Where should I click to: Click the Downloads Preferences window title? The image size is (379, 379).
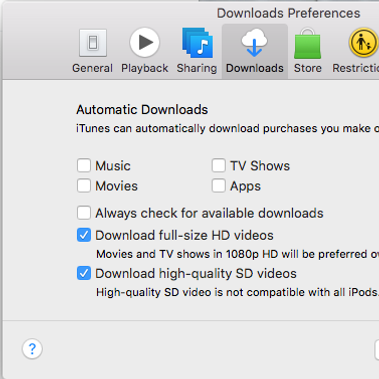coord(288,13)
